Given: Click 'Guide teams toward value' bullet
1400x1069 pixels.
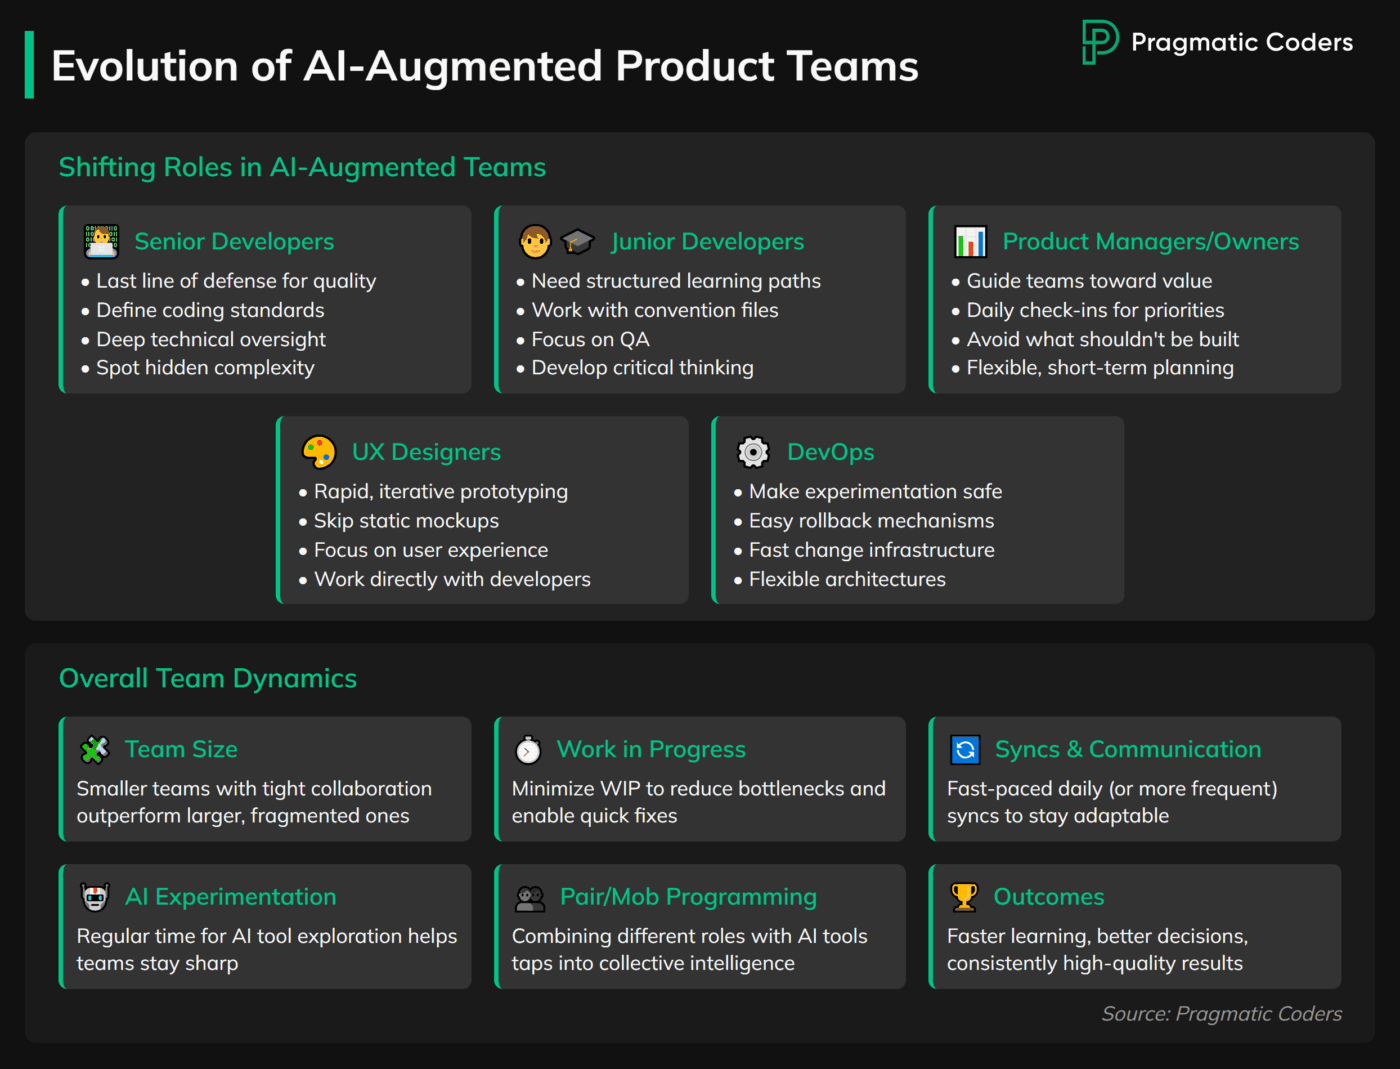Looking at the screenshot, I should click(x=1089, y=281).
